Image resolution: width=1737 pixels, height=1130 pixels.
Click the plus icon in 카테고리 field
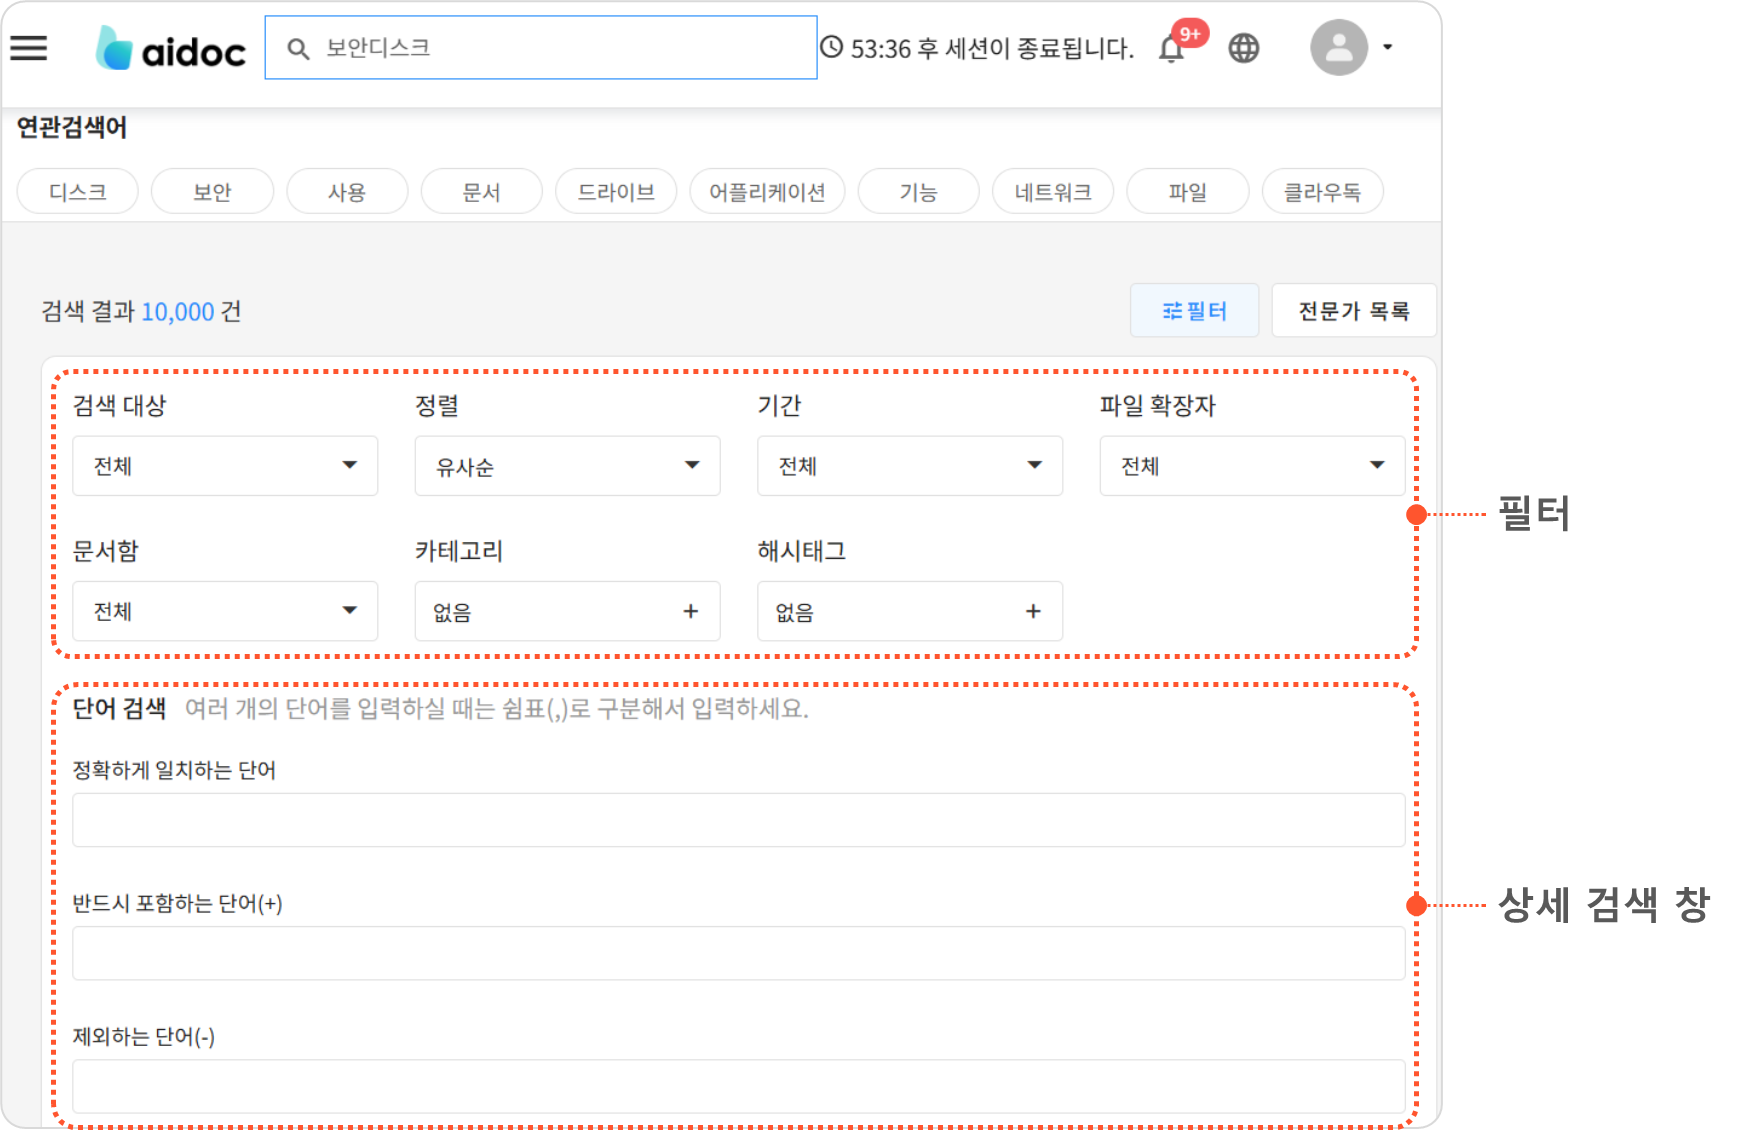690,611
